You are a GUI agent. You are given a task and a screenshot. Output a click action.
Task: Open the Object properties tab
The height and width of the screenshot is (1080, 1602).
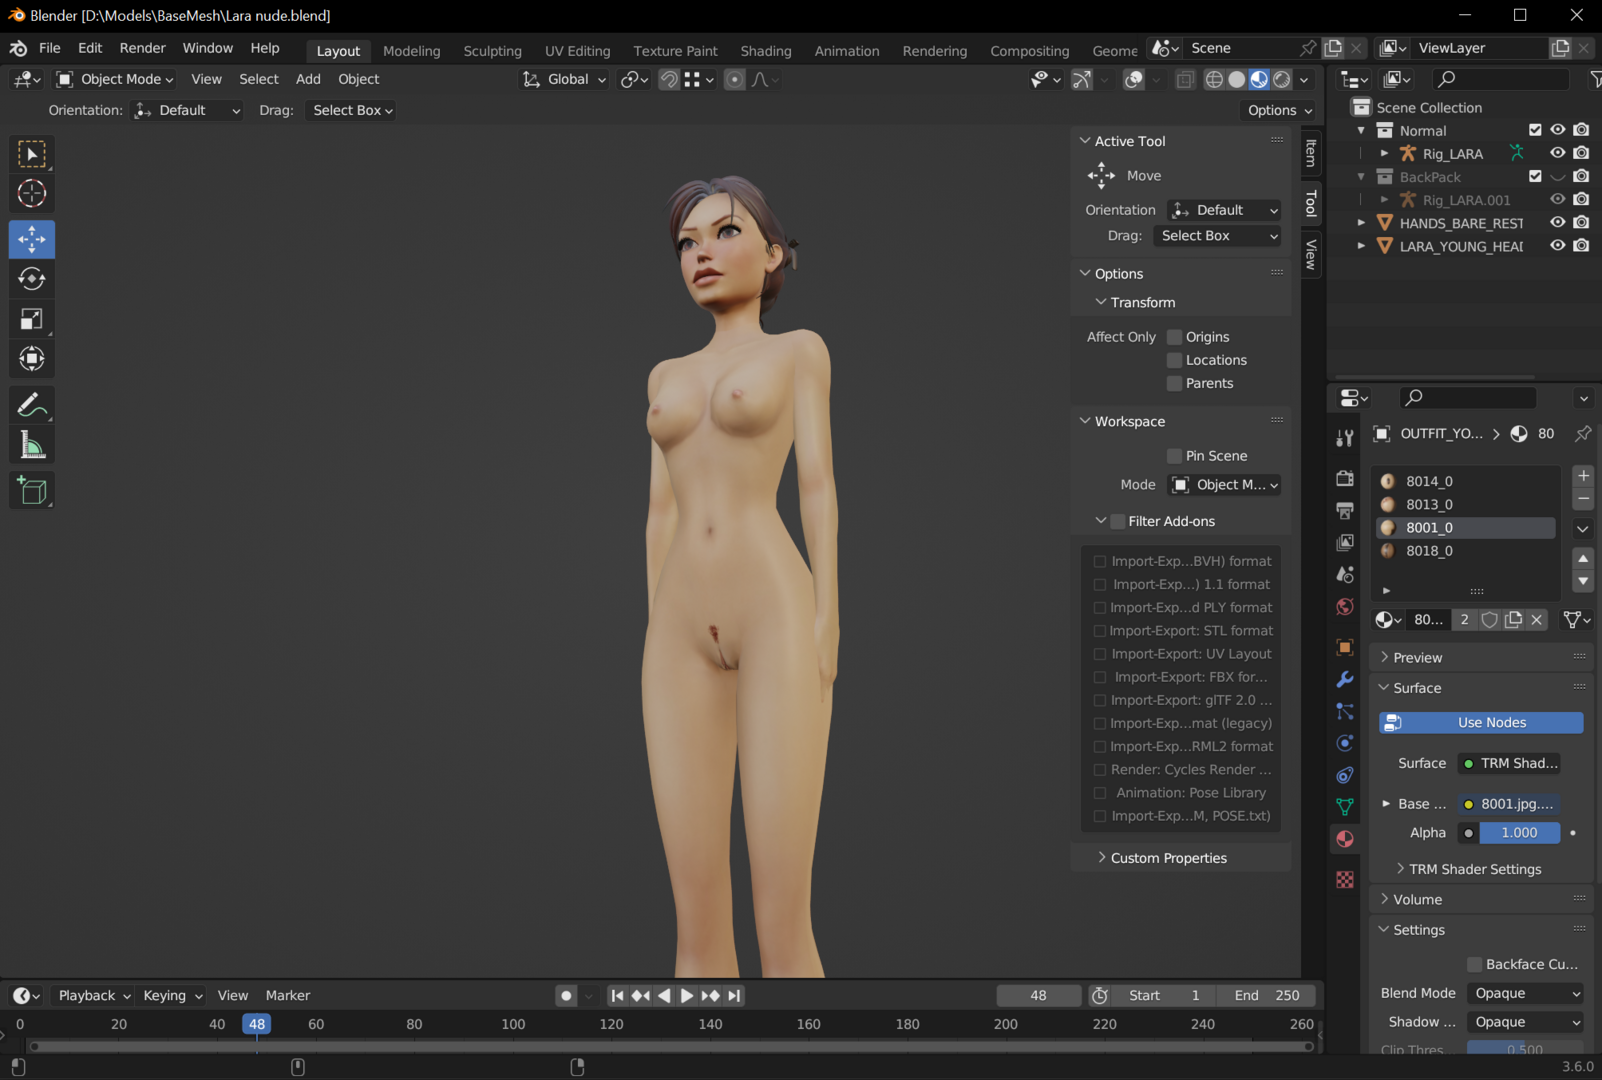tap(1345, 647)
